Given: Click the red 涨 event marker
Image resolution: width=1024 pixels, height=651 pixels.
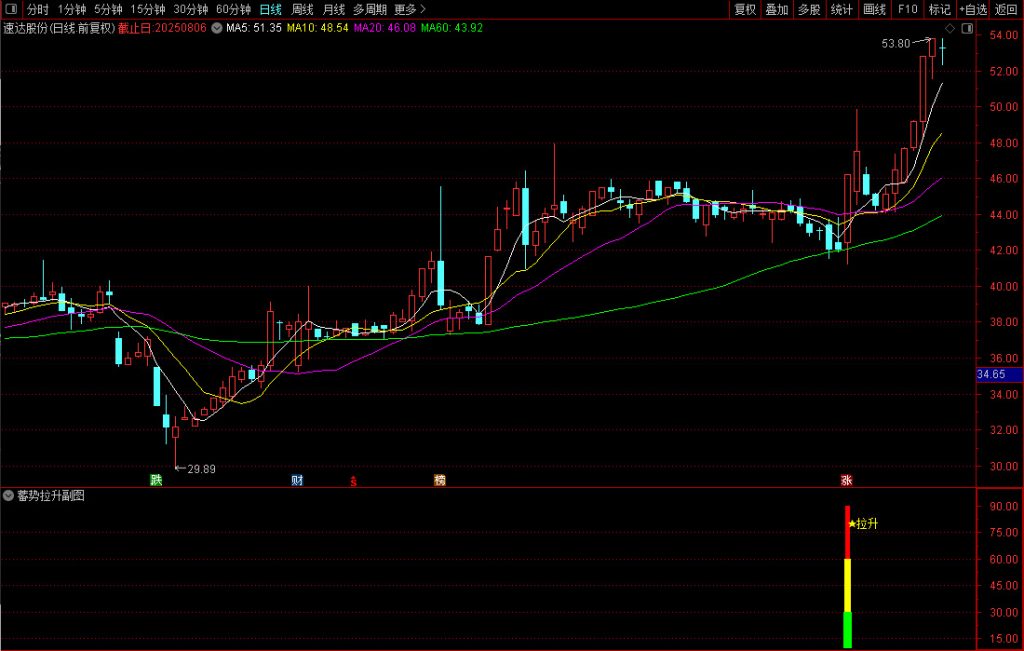Looking at the screenshot, I should (847, 480).
